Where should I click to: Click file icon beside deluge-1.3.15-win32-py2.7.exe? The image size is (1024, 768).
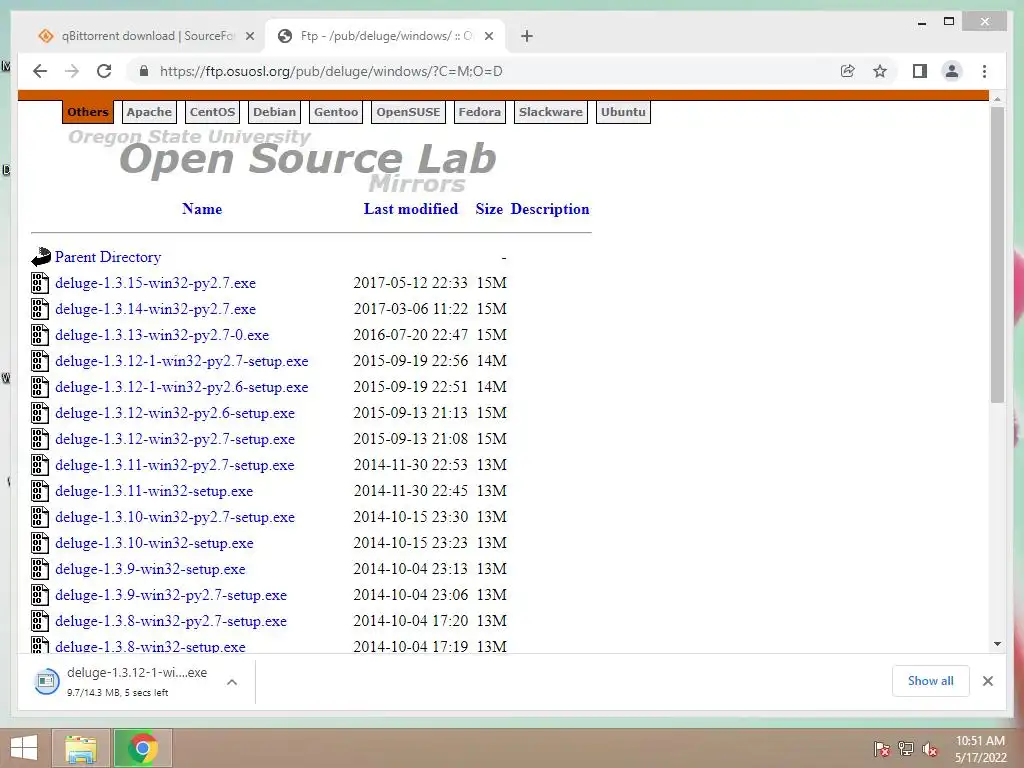point(40,283)
